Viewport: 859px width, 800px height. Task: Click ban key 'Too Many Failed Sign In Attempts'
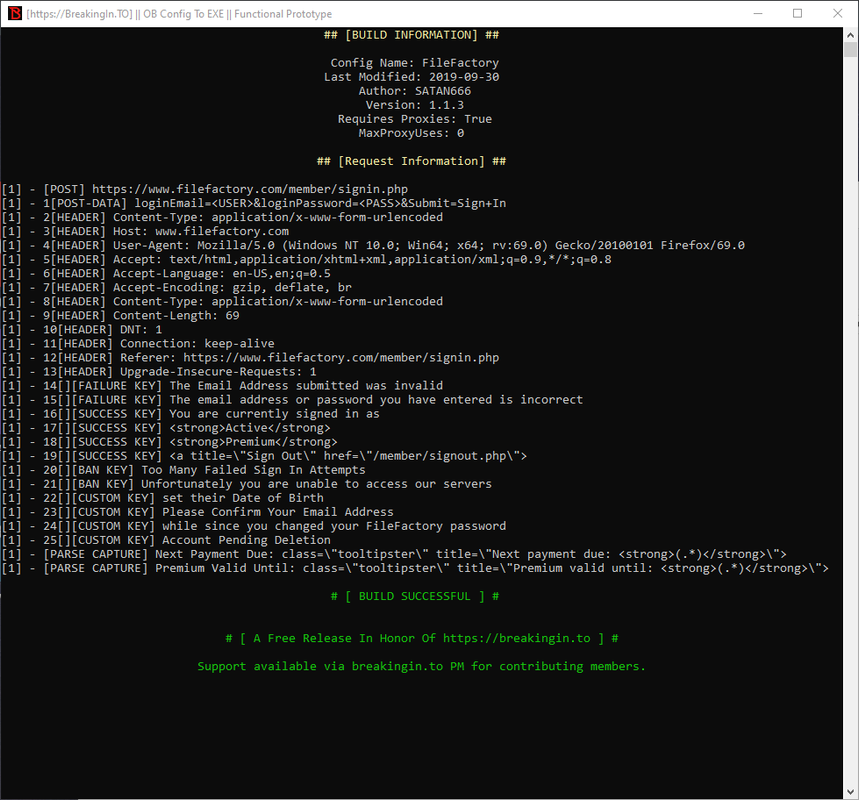(184, 470)
